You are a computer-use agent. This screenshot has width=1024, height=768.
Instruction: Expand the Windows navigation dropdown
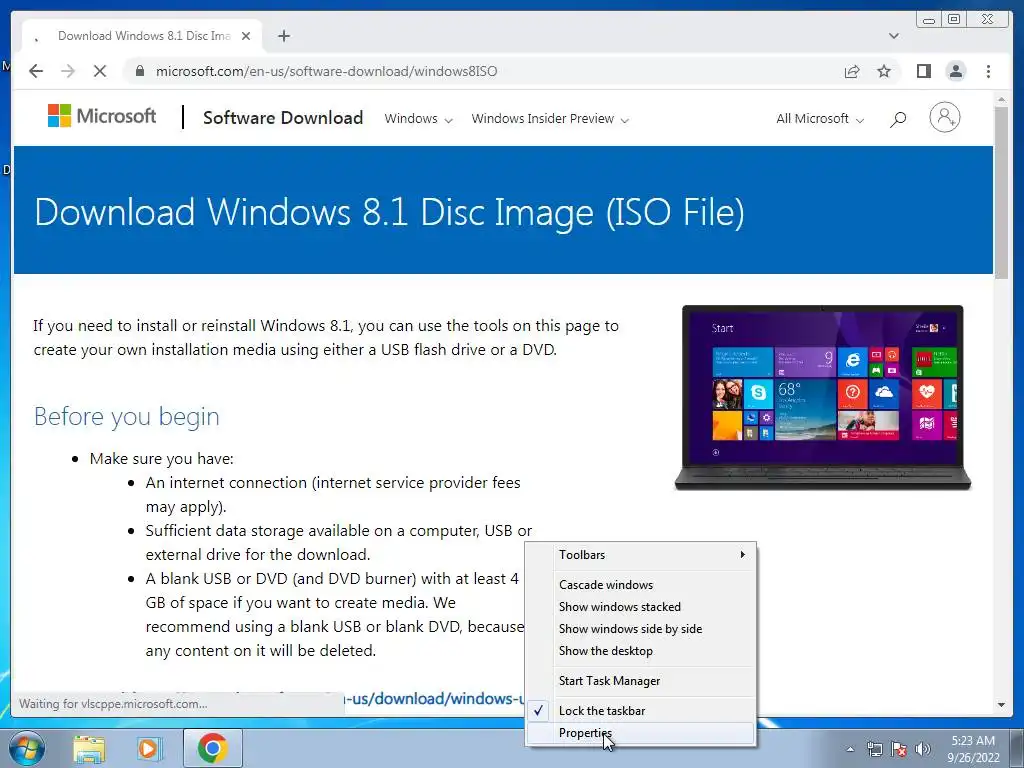(418, 119)
